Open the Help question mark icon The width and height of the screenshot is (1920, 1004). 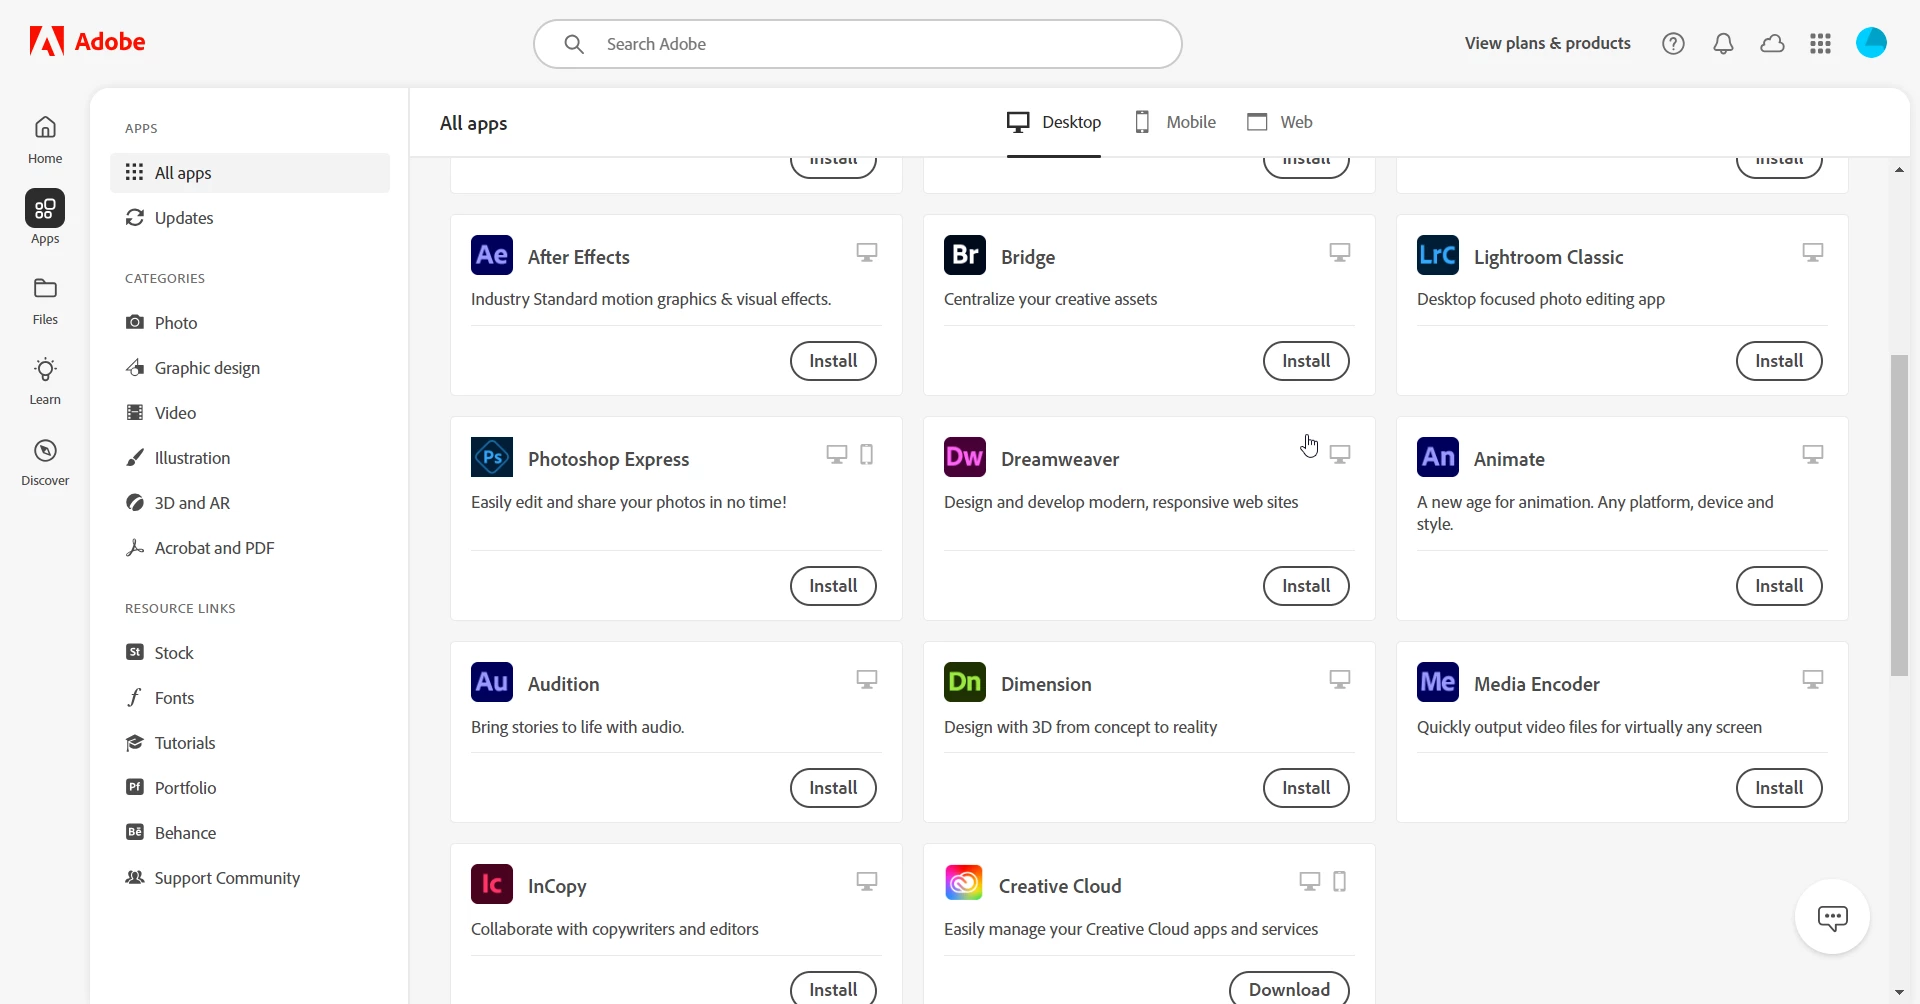(x=1673, y=43)
